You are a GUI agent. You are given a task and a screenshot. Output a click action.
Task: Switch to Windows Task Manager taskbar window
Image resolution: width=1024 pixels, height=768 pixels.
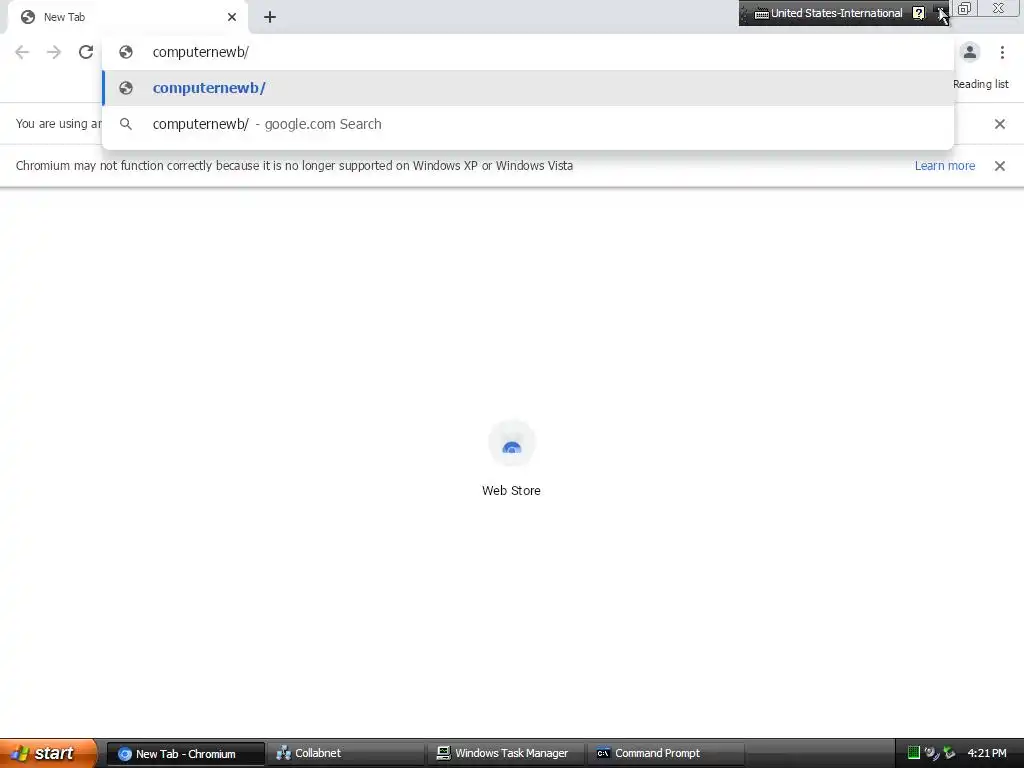click(507, 754)
